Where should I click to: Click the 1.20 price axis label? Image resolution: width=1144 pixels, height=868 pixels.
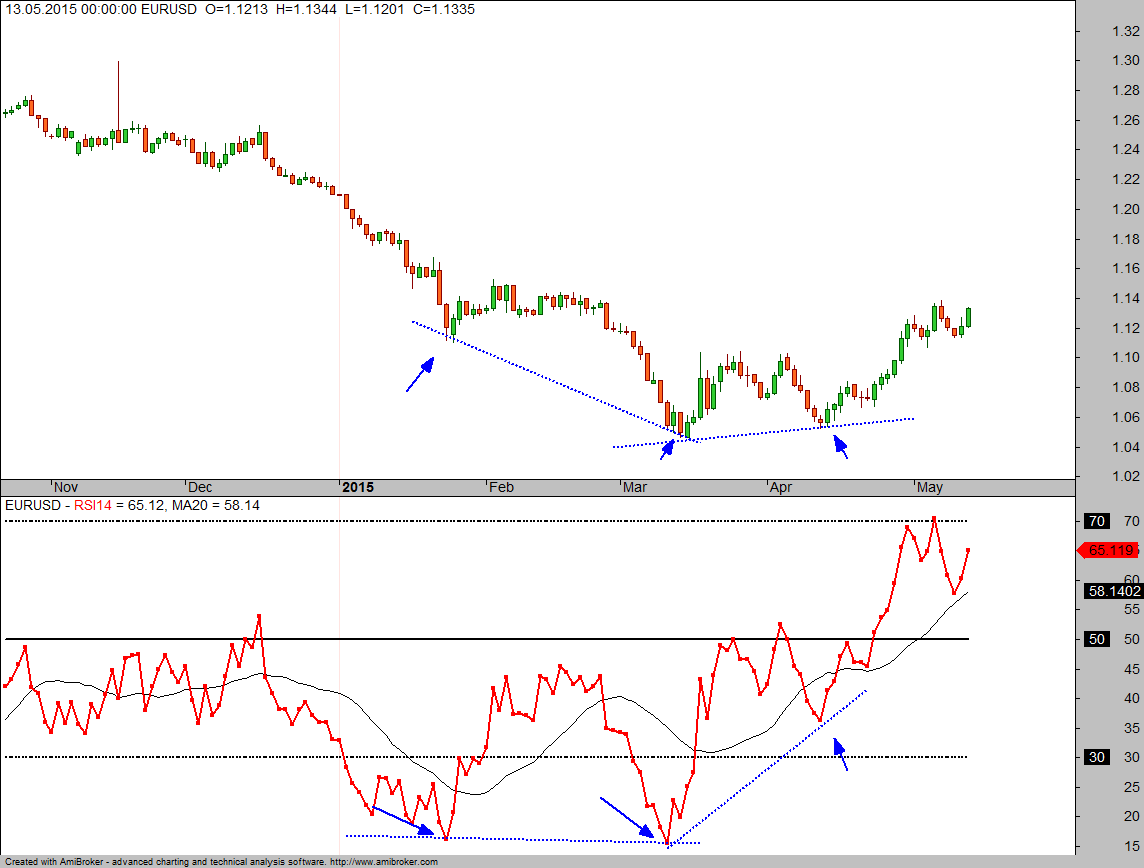1126,209
